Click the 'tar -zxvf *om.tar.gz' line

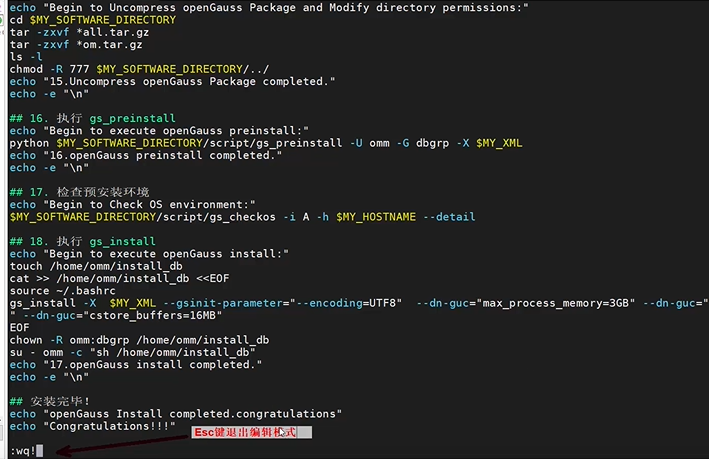76,45
